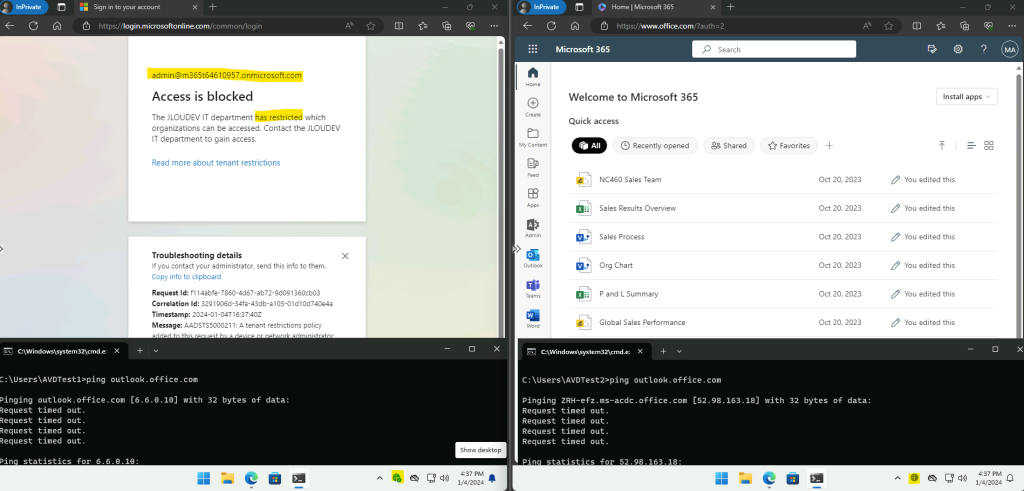This screenshot has width=1024, height=491.
Task: Select the Recently opened filter
Action: (655, 146)
